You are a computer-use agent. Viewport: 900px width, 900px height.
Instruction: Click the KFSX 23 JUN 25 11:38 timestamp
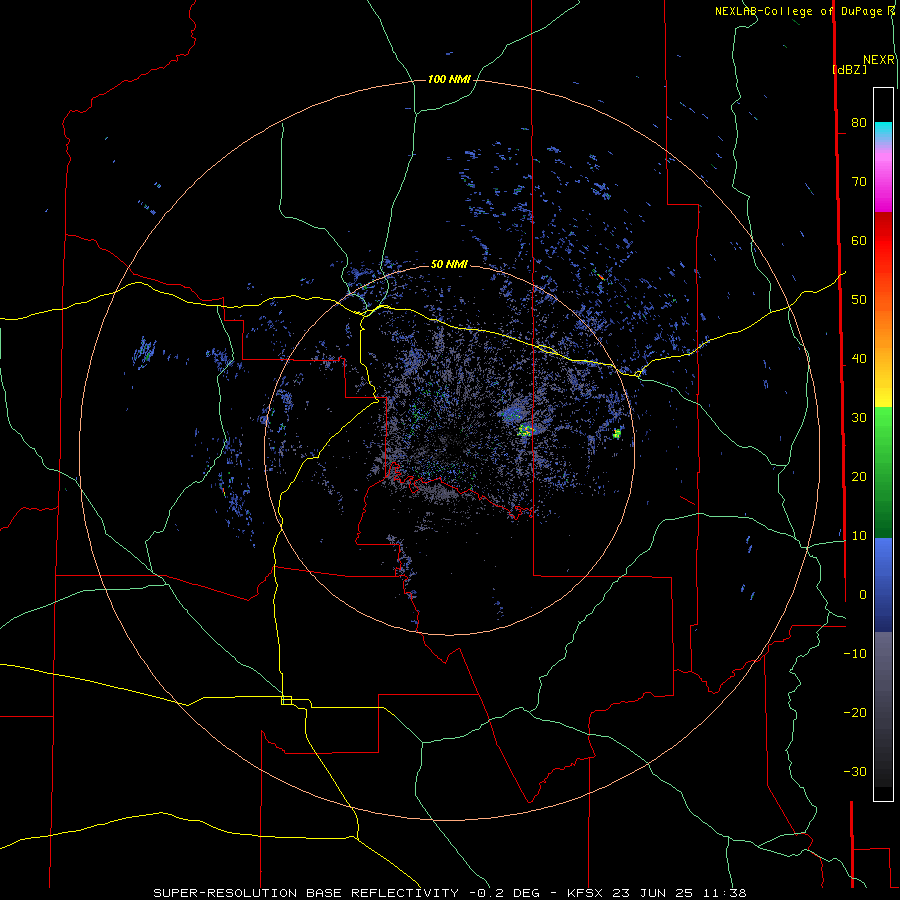657,893
